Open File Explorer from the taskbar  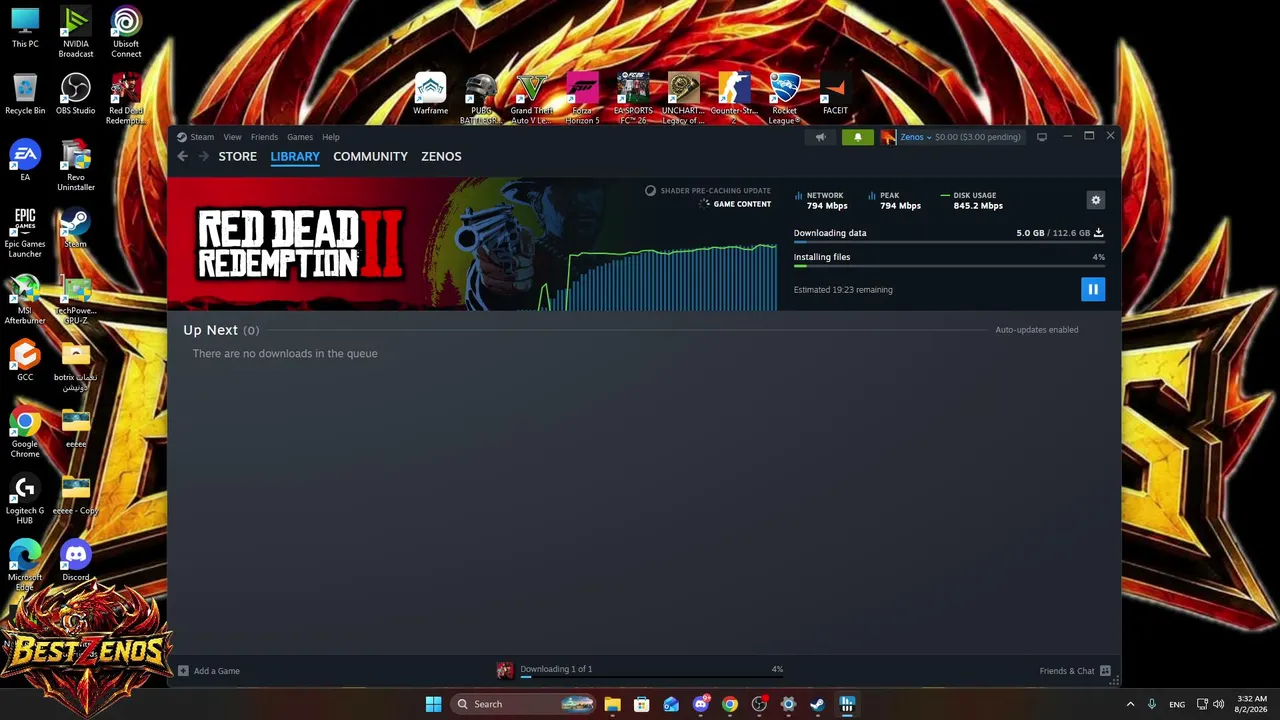(612, 704)
